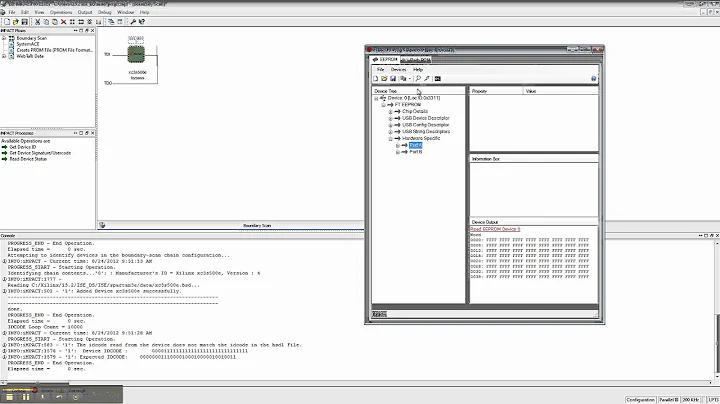Screen dimensions: 720x404
Task: Collapse FT EEPROM node in Device Tree
Action: [x=383, y=105]
